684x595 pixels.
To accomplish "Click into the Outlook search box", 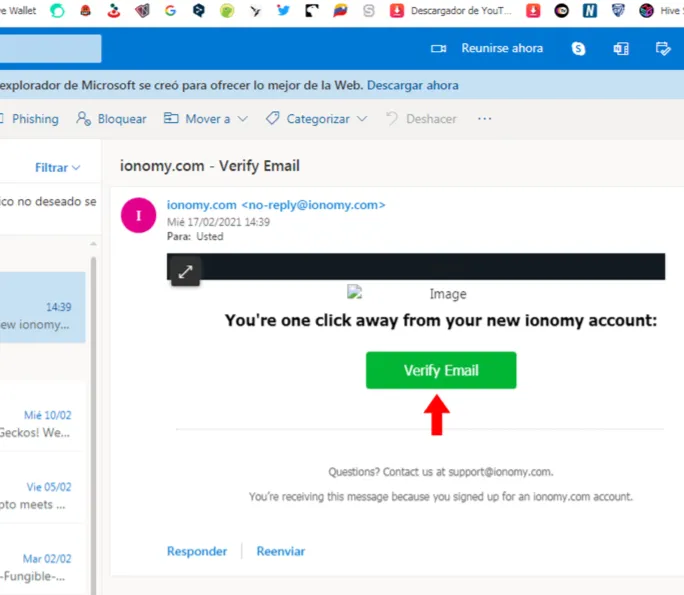I will 50,48.
